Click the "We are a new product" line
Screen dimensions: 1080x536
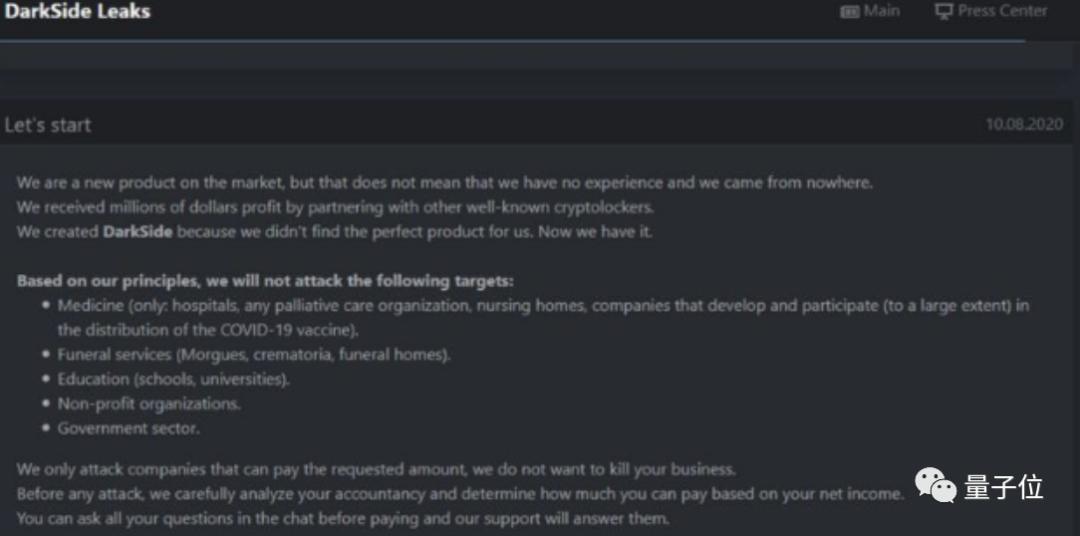point(445,183)
